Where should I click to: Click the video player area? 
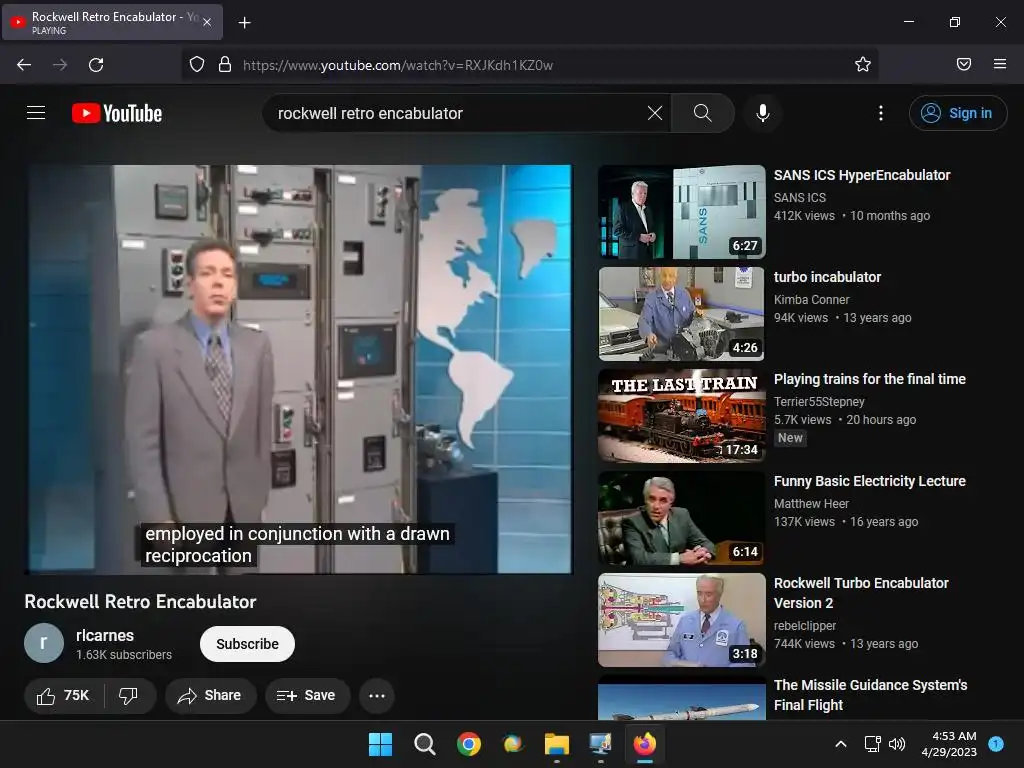pos(299,369)
